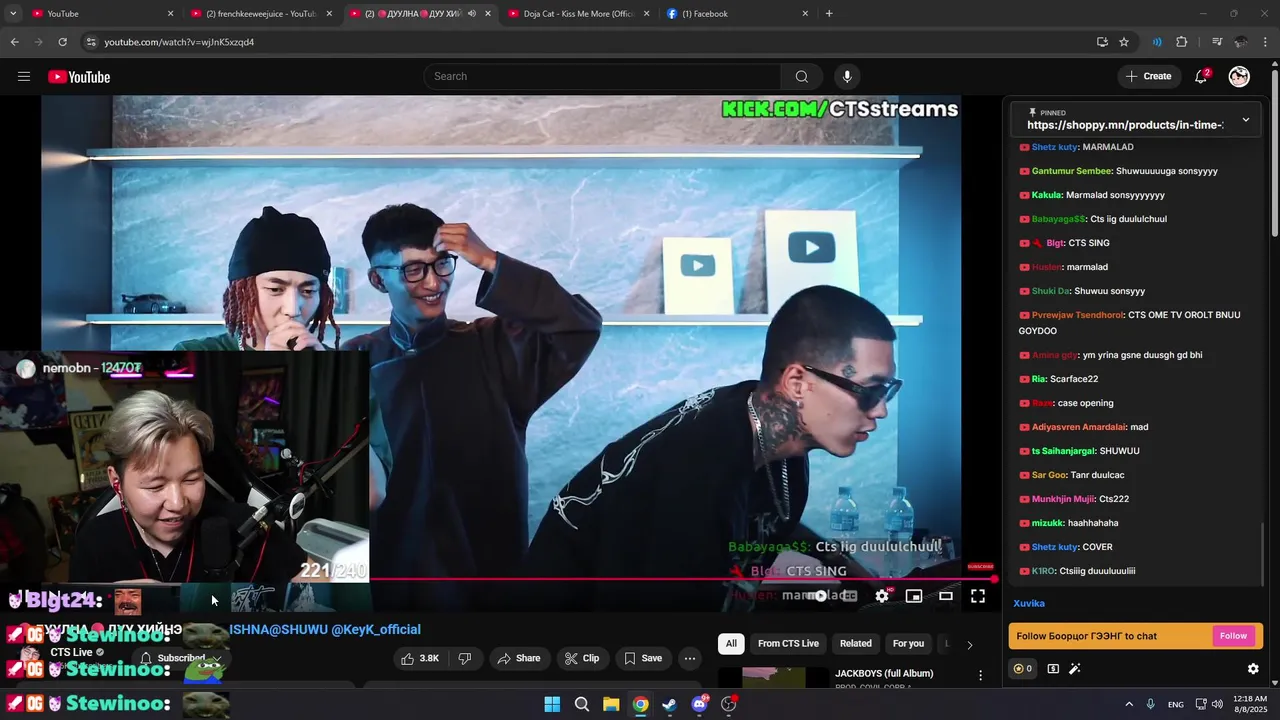Reload the page in Chrome

(62, 42)
